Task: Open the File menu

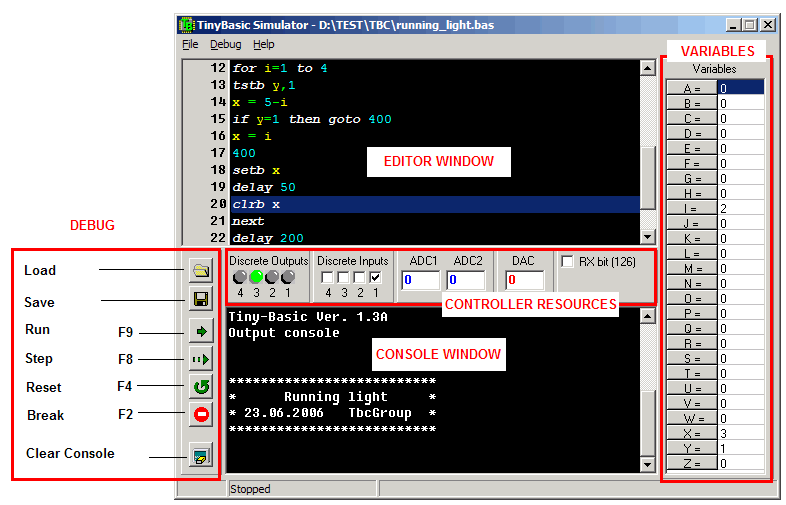Action: click(x=190, y=45)
